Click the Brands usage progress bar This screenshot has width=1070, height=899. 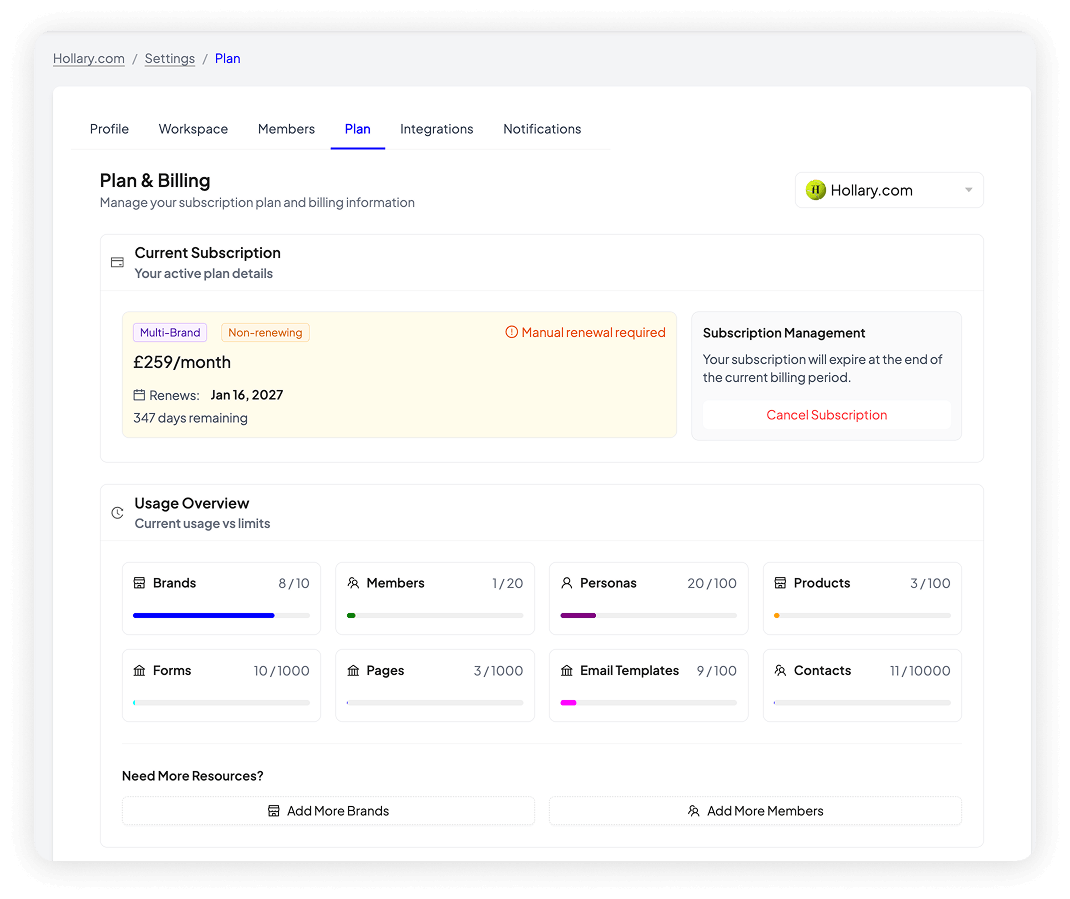pos(221,616)
